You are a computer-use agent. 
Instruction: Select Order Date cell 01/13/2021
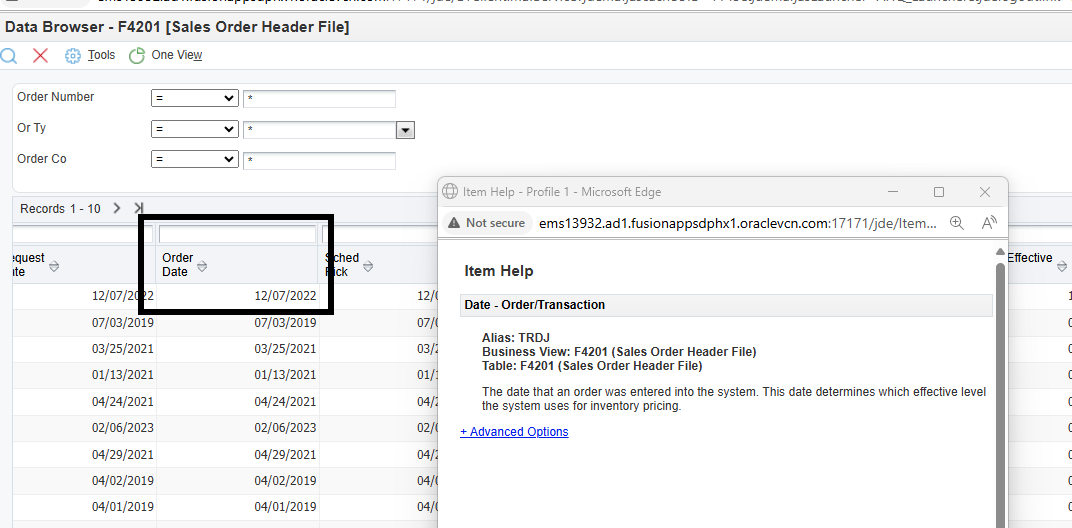point(237,375)
